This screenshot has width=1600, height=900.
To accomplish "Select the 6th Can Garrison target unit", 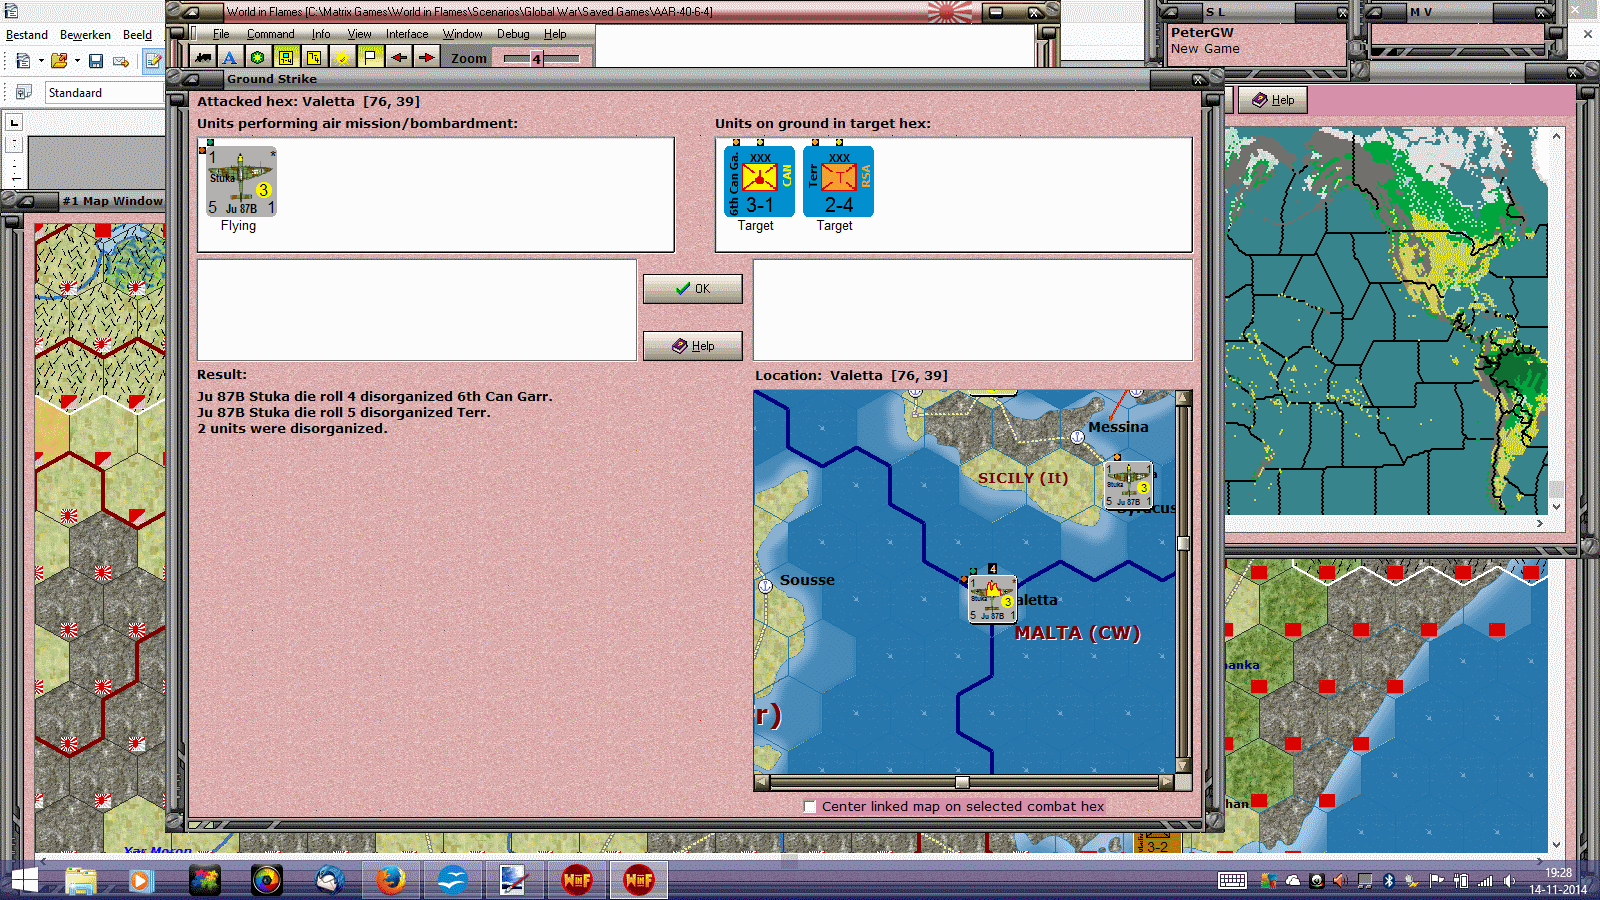I will point(760,181).
